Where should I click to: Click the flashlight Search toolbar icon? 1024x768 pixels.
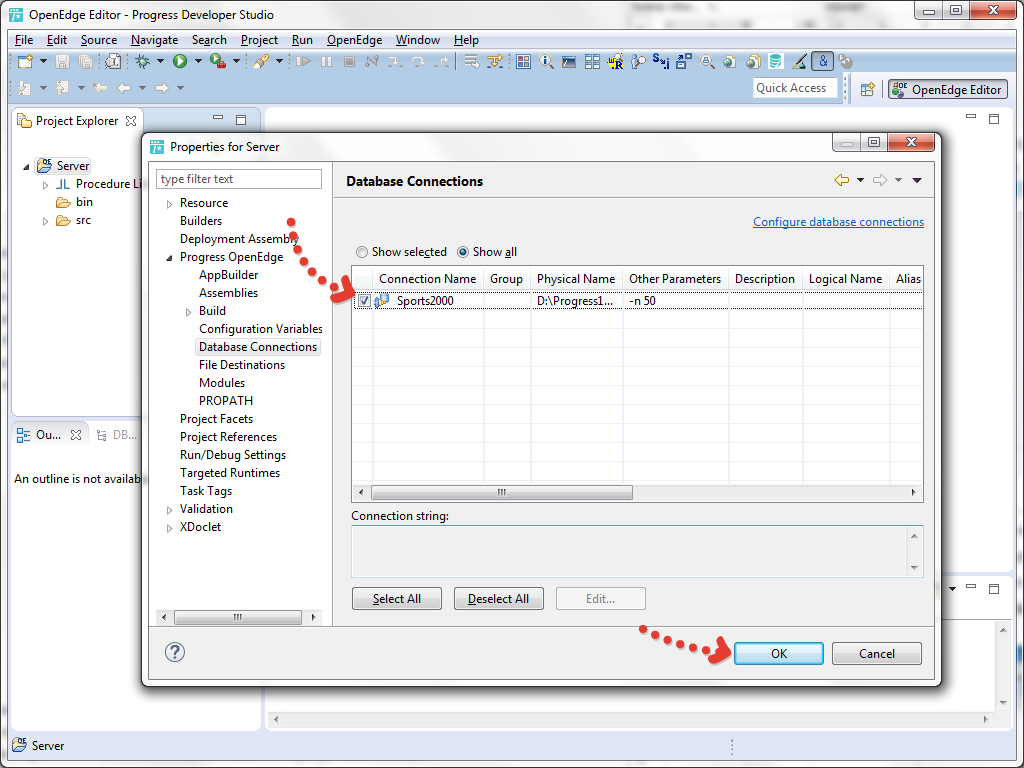[x=261, y=61]
